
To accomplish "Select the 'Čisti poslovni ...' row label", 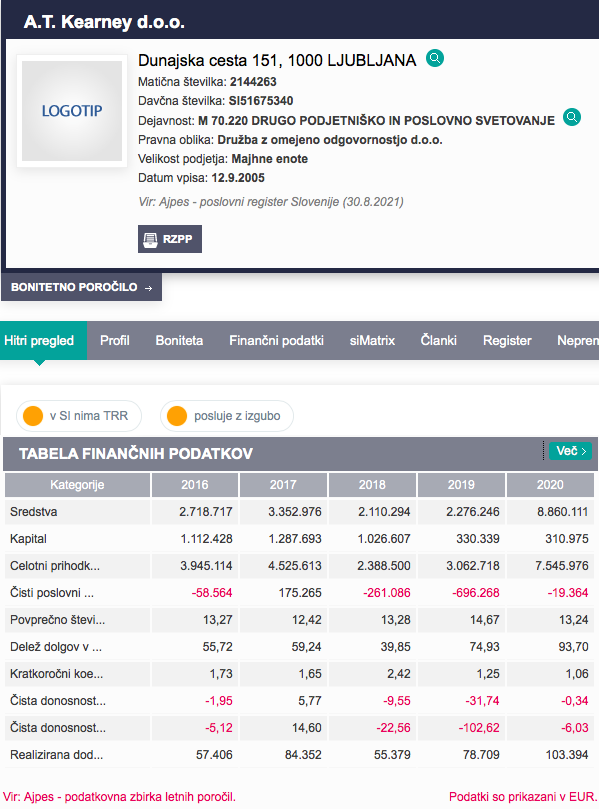I will pyautogui.click(x=52, y=593).
